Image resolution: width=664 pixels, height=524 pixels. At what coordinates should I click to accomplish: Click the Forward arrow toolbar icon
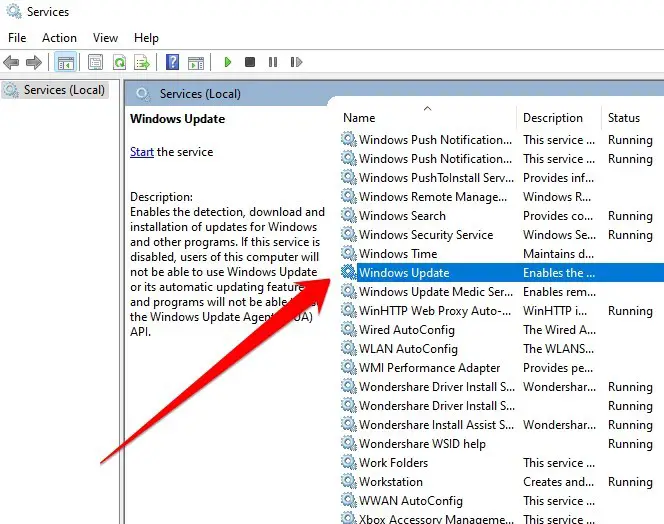(34, 63)
